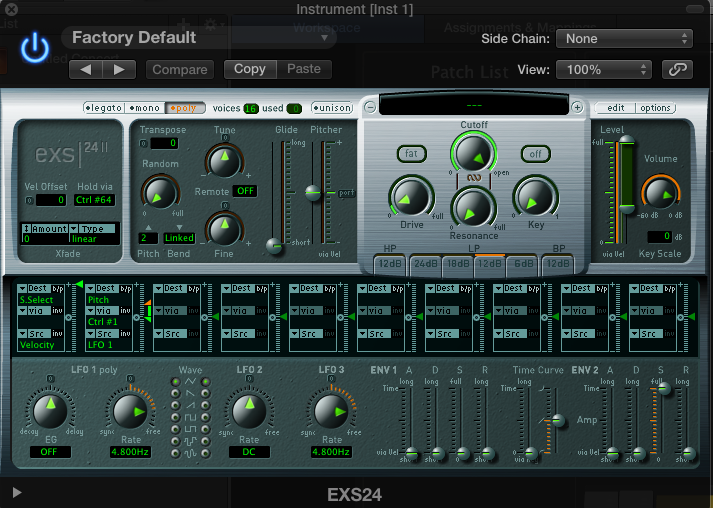The width and height of the screenshot is (713, 508).
Task: Click the LFO 2 Rate knob
Action: point(249,411)
